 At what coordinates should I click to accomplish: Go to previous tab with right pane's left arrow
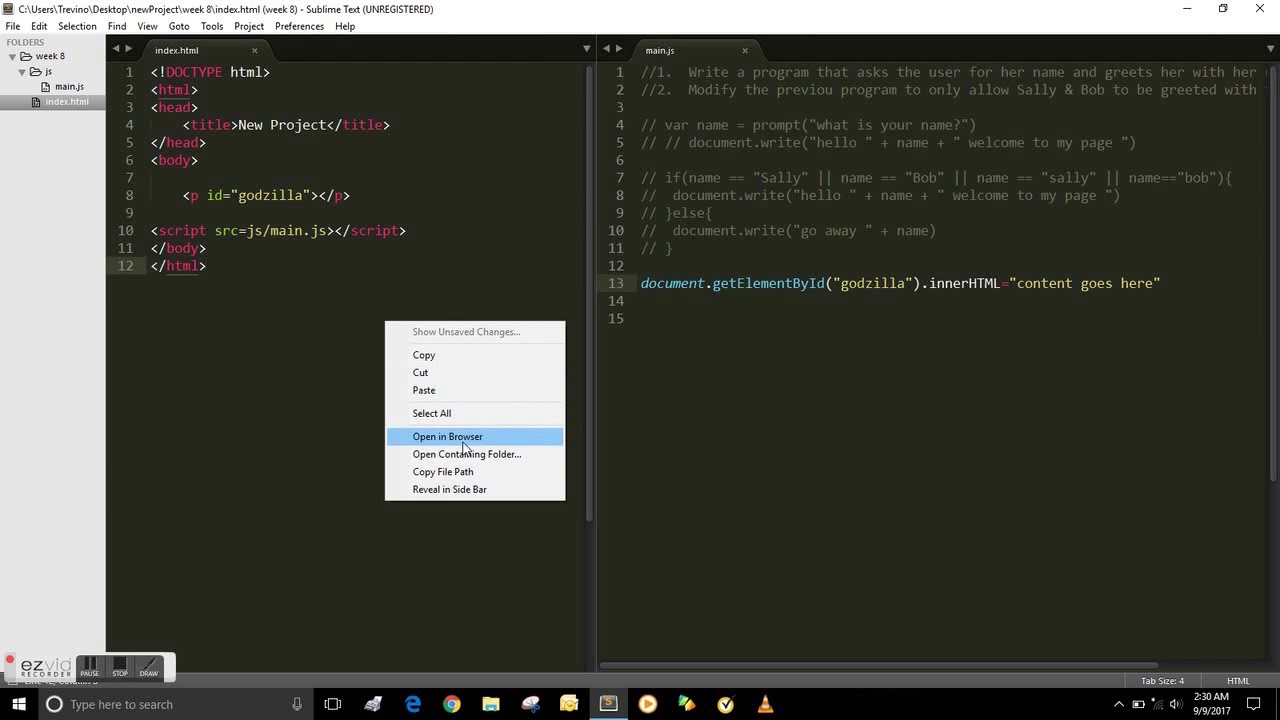pos(606,49)
